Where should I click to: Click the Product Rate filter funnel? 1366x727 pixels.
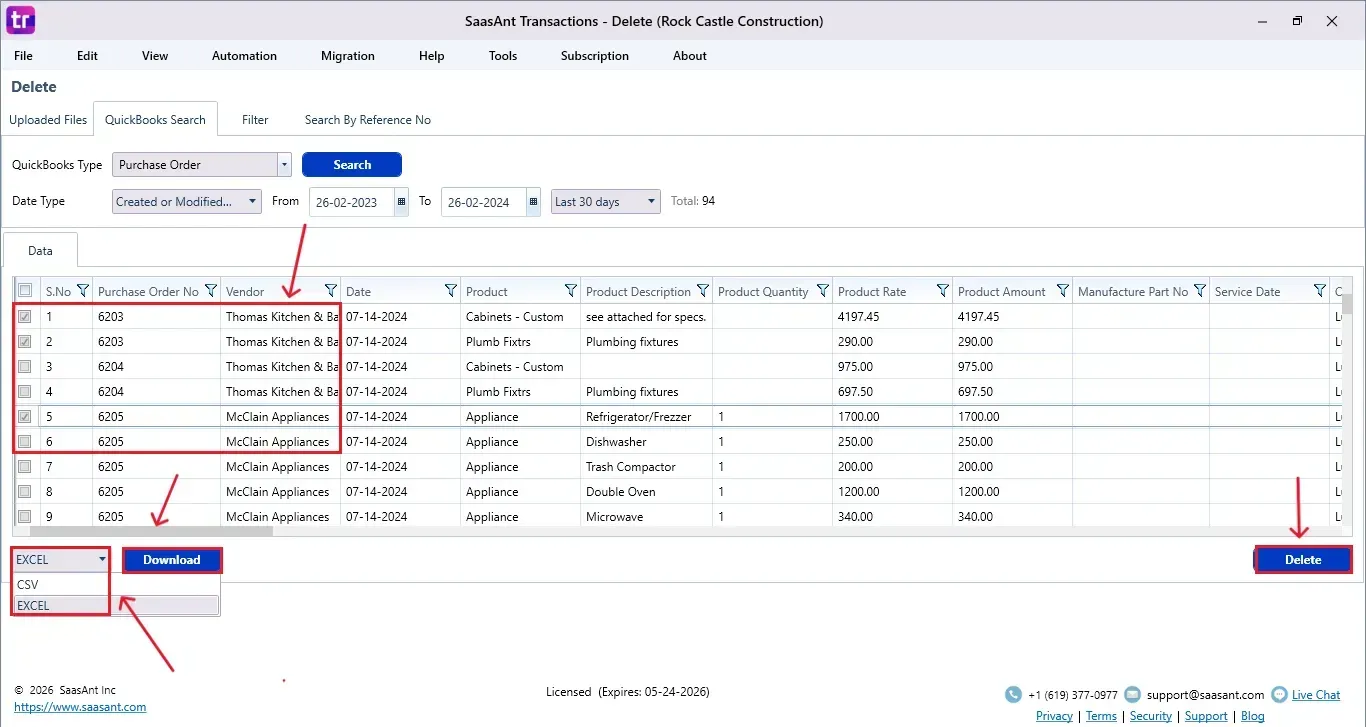tap(942, 291)
